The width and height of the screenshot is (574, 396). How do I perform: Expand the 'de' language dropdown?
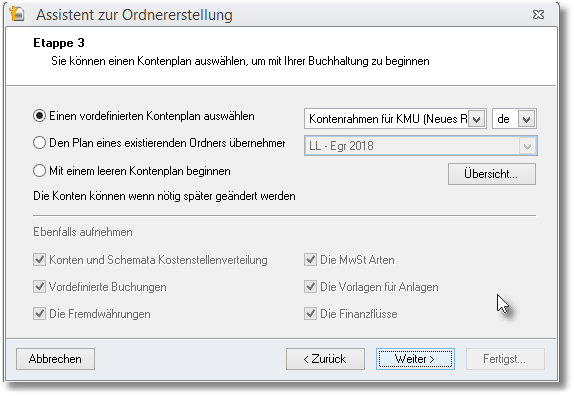(x=527, y=119)
